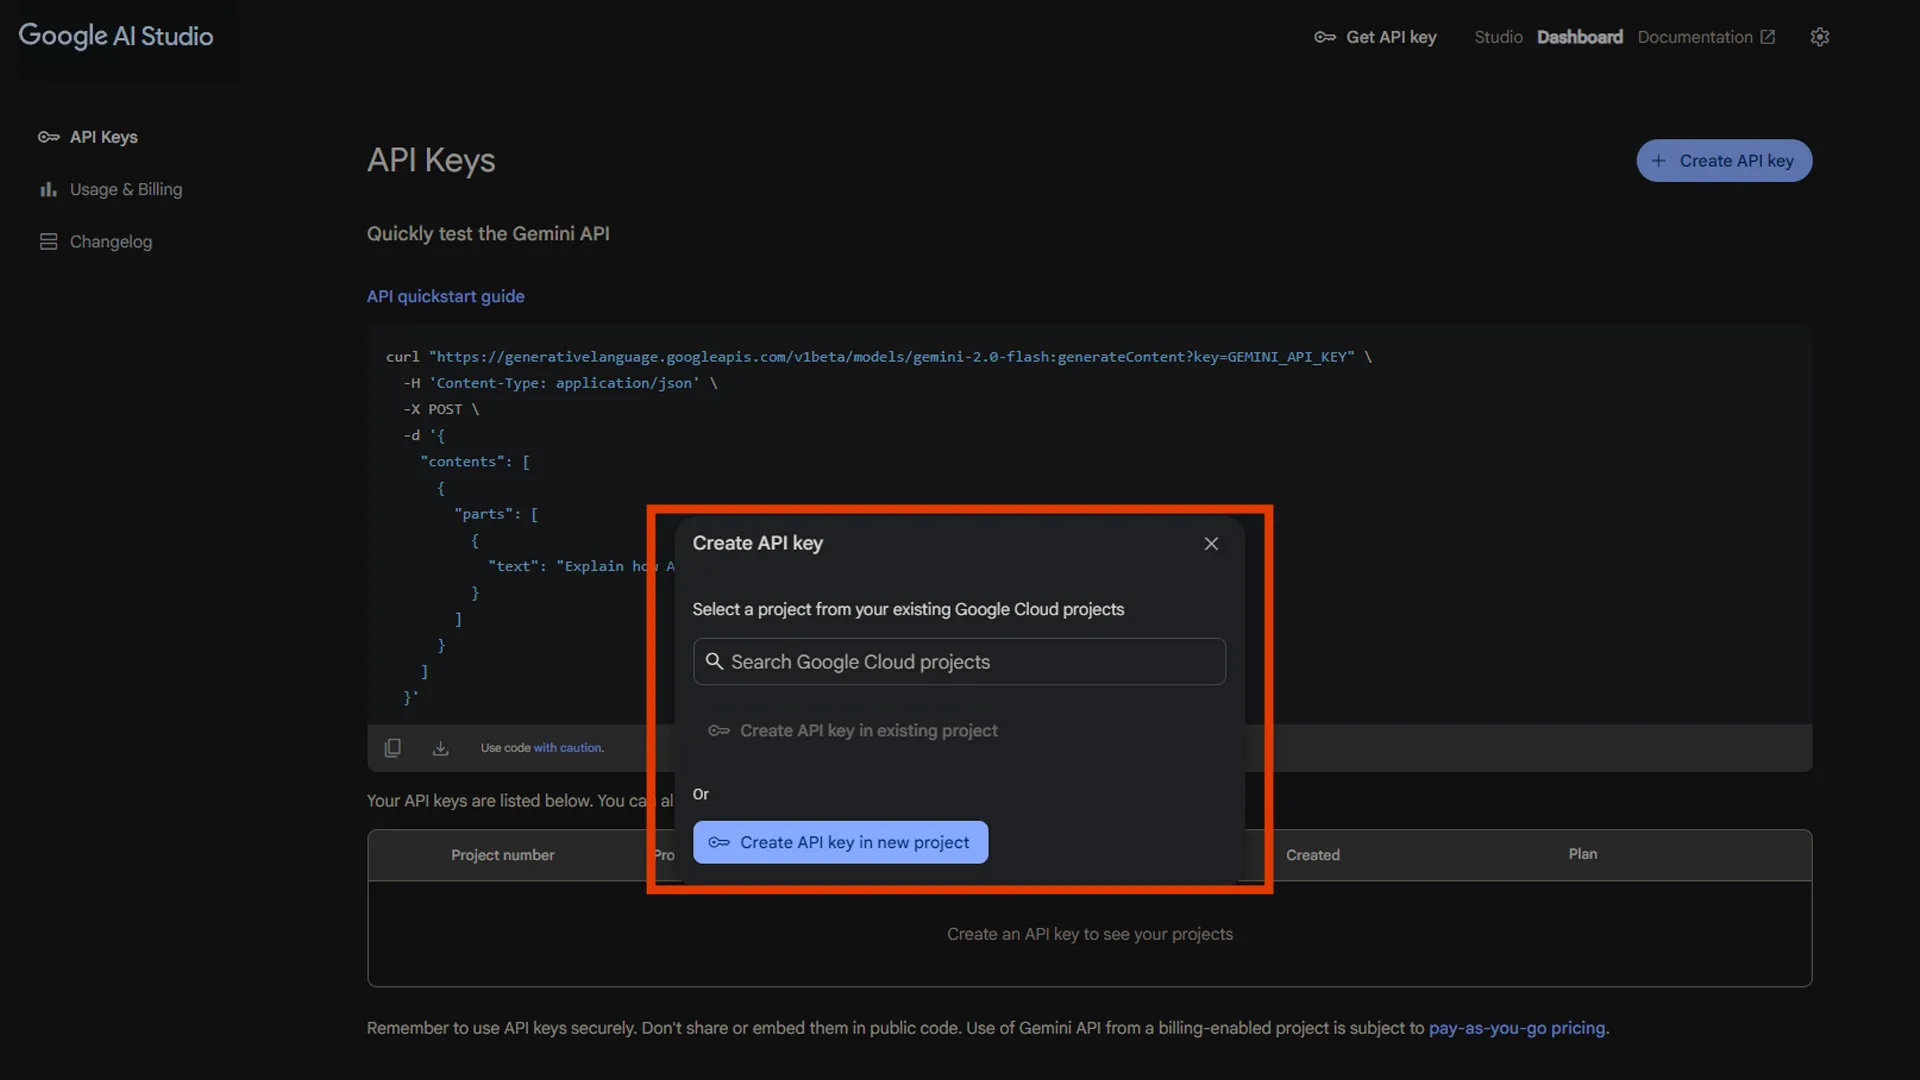Viewport: 1920px width, 1080px height.
Task: Click the copy code icon below snippet
Action: pyautogui.click(x=392, y=748)
